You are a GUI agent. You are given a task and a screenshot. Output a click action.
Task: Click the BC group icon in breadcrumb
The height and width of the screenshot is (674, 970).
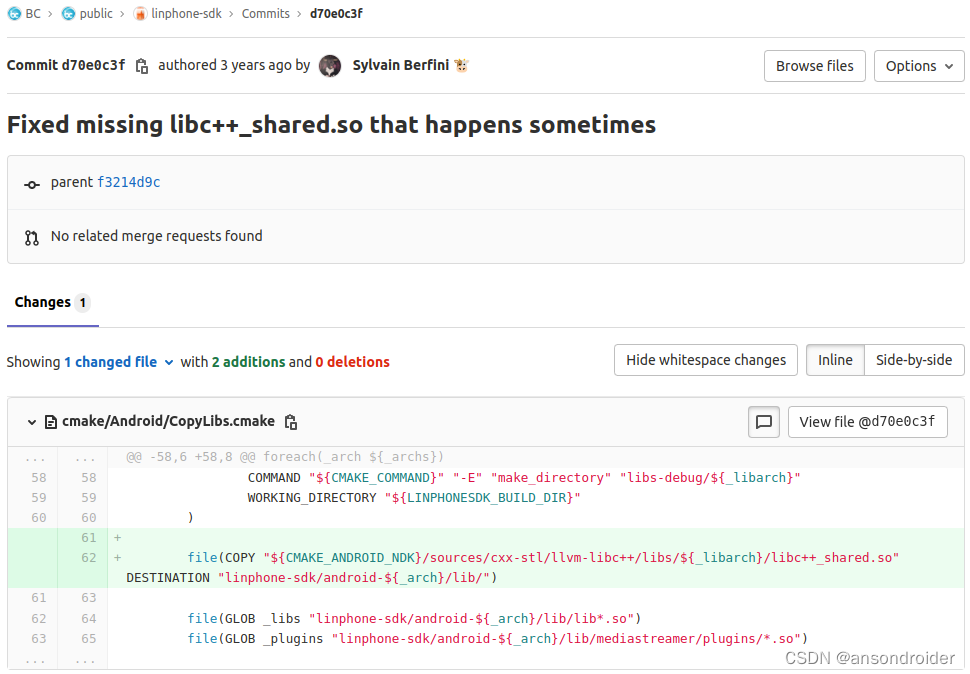(x=14, y=14)
